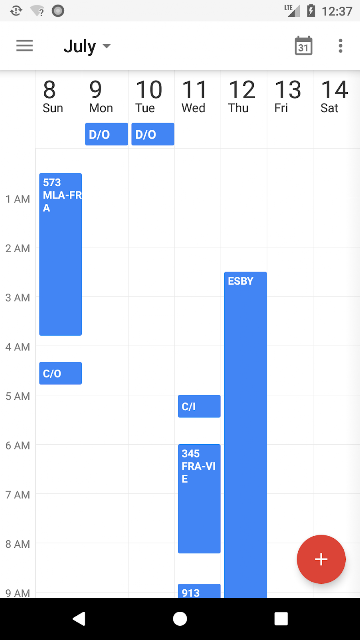The width and height of the screenshot is (360, 640).
Task: Open the 345 FRA-VIE event
Action: point(199,499)
